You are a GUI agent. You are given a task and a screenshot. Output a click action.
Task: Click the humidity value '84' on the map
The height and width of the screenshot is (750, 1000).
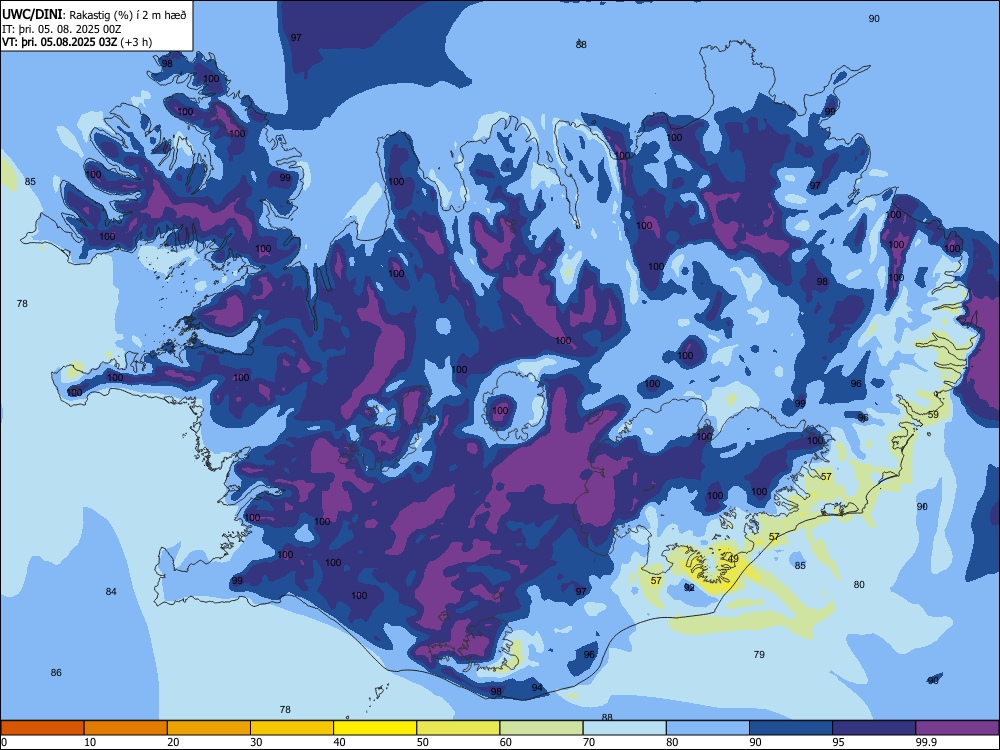click(111, 592)
